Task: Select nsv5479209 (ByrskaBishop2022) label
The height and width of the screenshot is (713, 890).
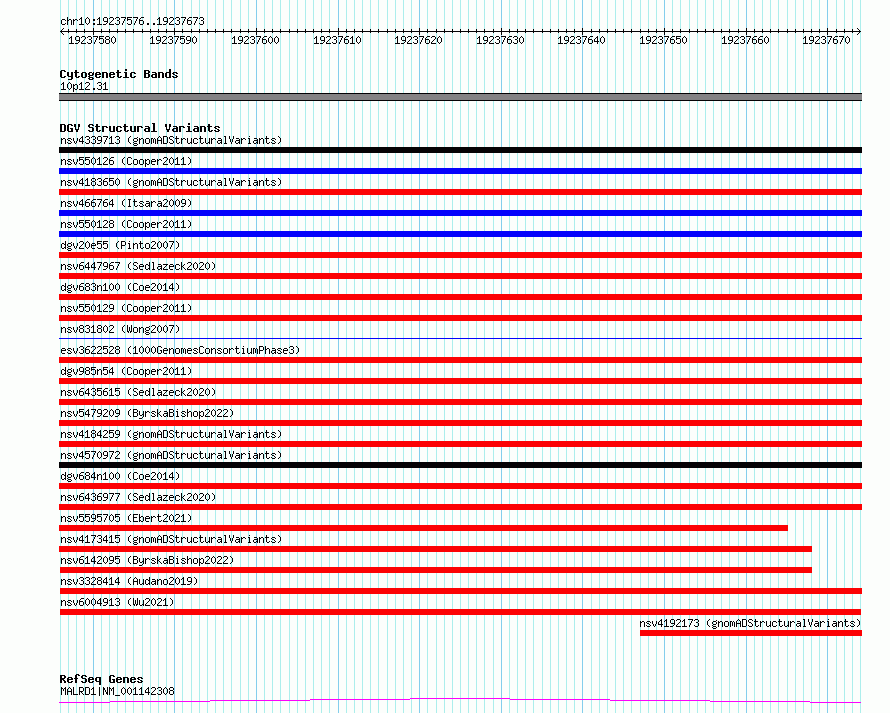Action: pos(147,413)
